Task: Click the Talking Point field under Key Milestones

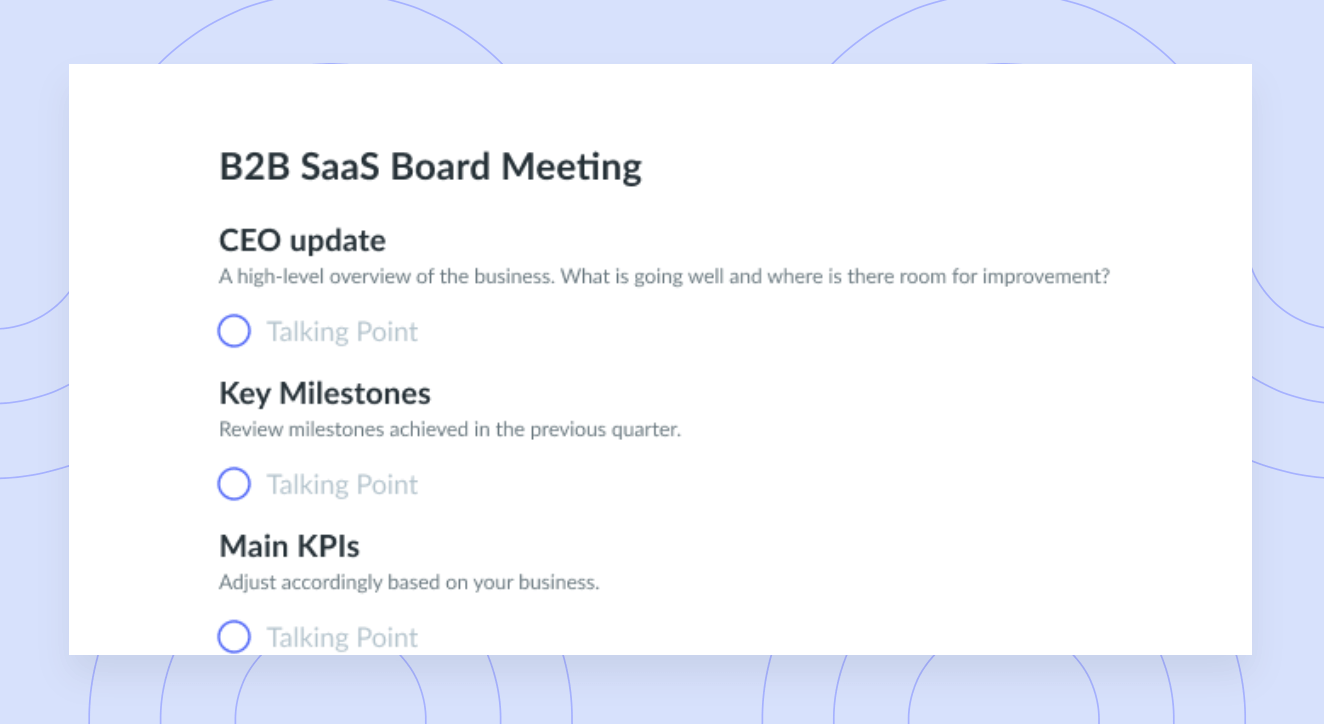Action: 342,485
